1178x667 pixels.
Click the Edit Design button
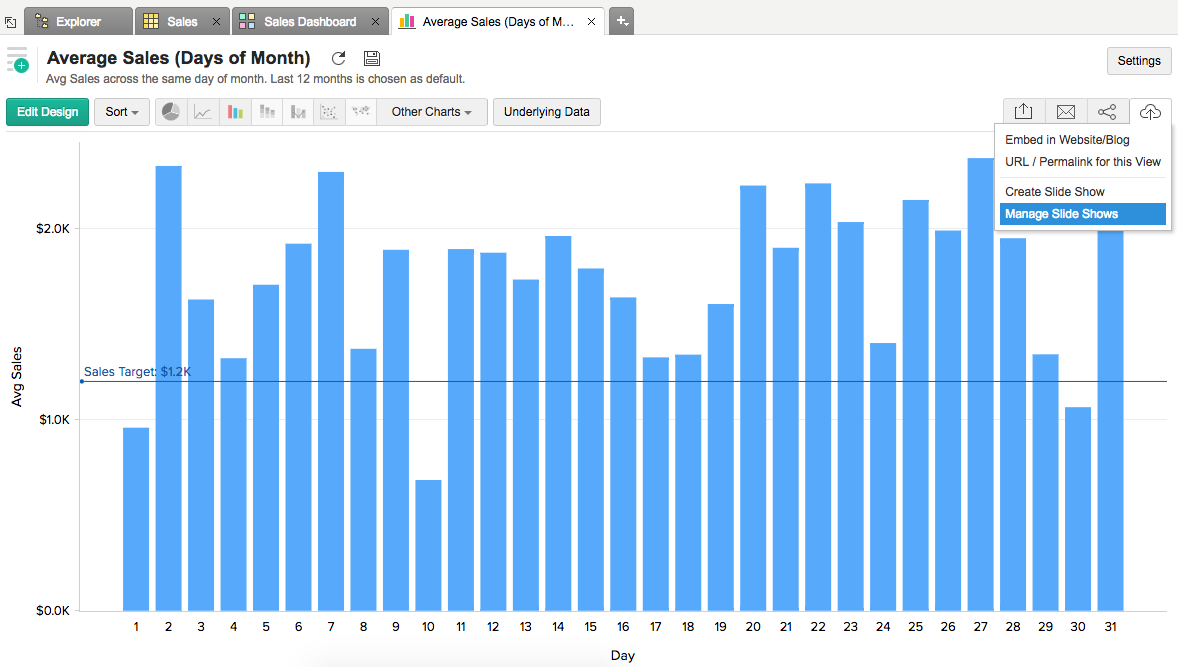(x=48, y=112)
